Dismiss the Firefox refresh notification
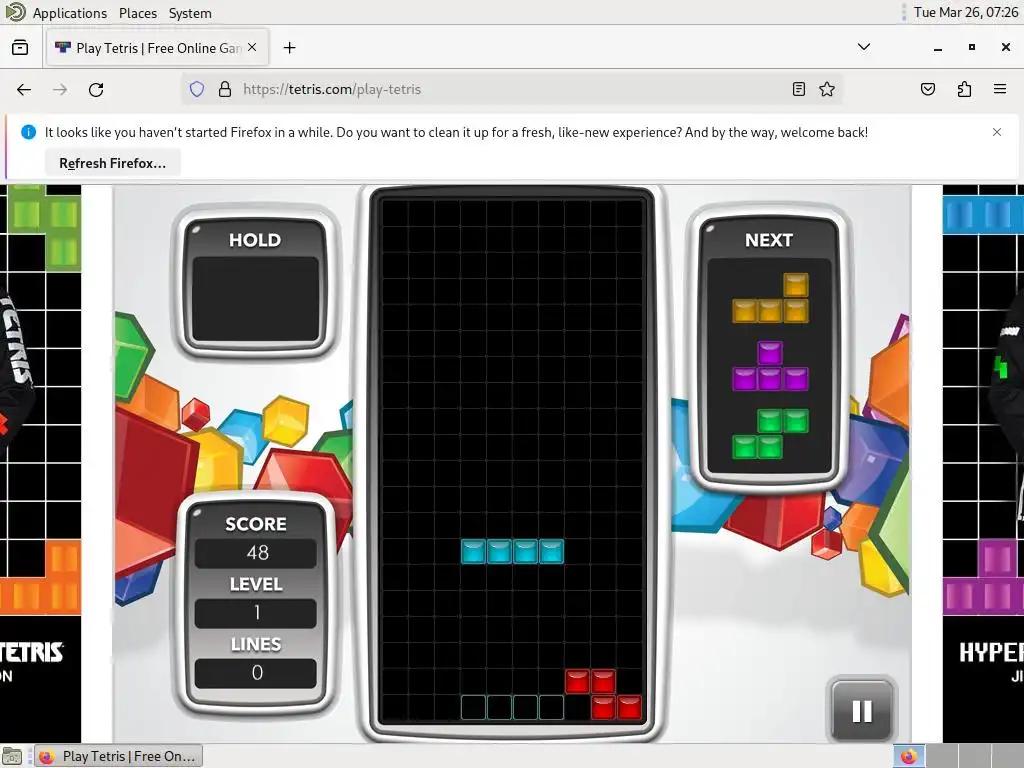The height and width of the screenshot is (768, 1024). click(997, 132)
